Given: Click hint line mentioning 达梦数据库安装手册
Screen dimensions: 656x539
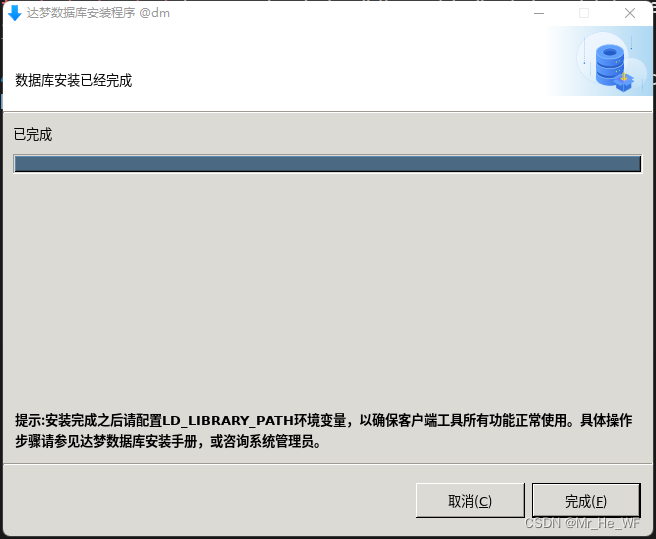Looking at the screenshot, I should [168, 441].
